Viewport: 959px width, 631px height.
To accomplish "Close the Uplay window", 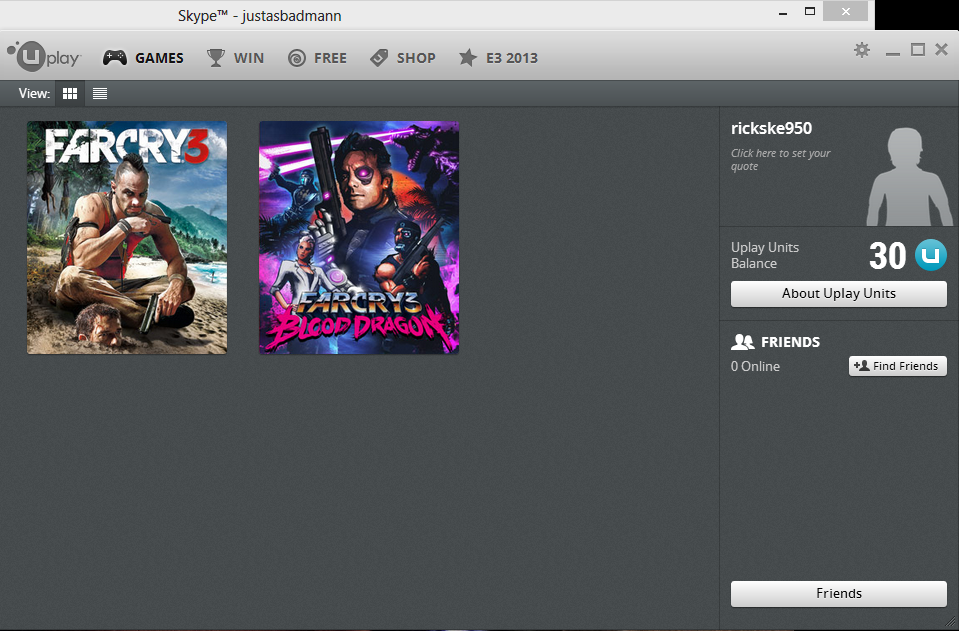I will (x=942, y=50).
